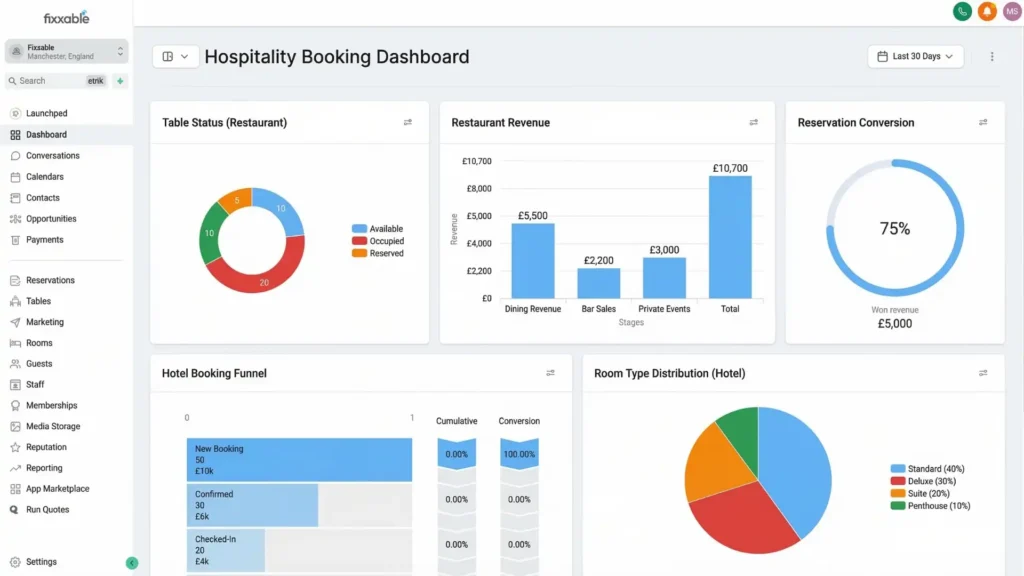Screen dimensions: 1024x576
Task: Open the Last 30 Days date range dropdown
Action: pos(914,56)
